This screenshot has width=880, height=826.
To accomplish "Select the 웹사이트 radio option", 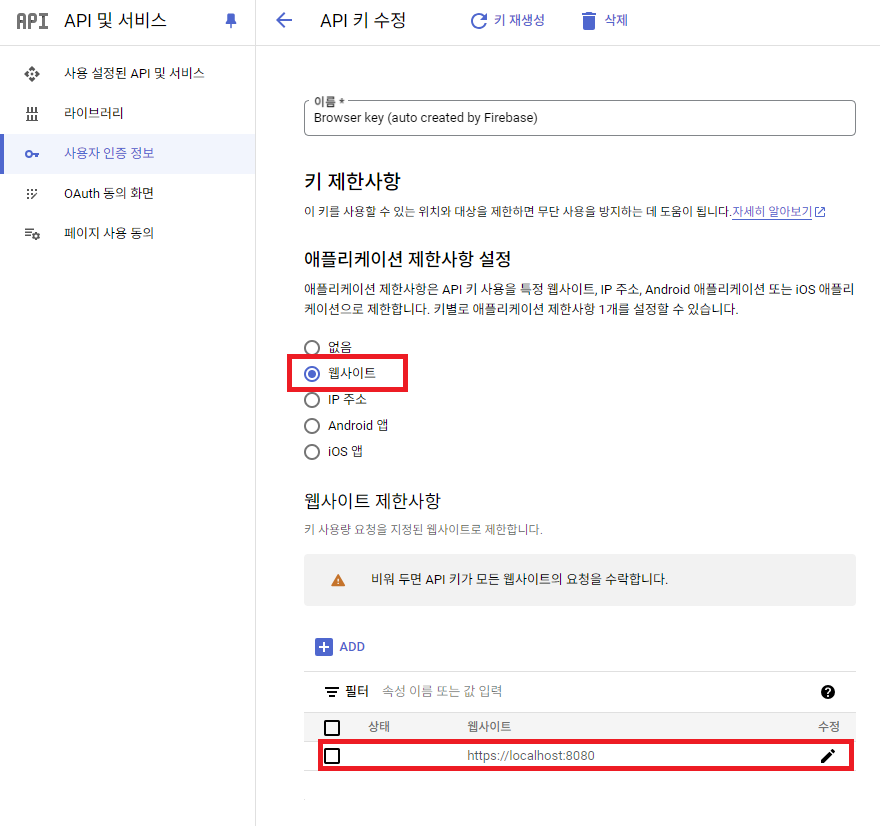I will point(312,374).
